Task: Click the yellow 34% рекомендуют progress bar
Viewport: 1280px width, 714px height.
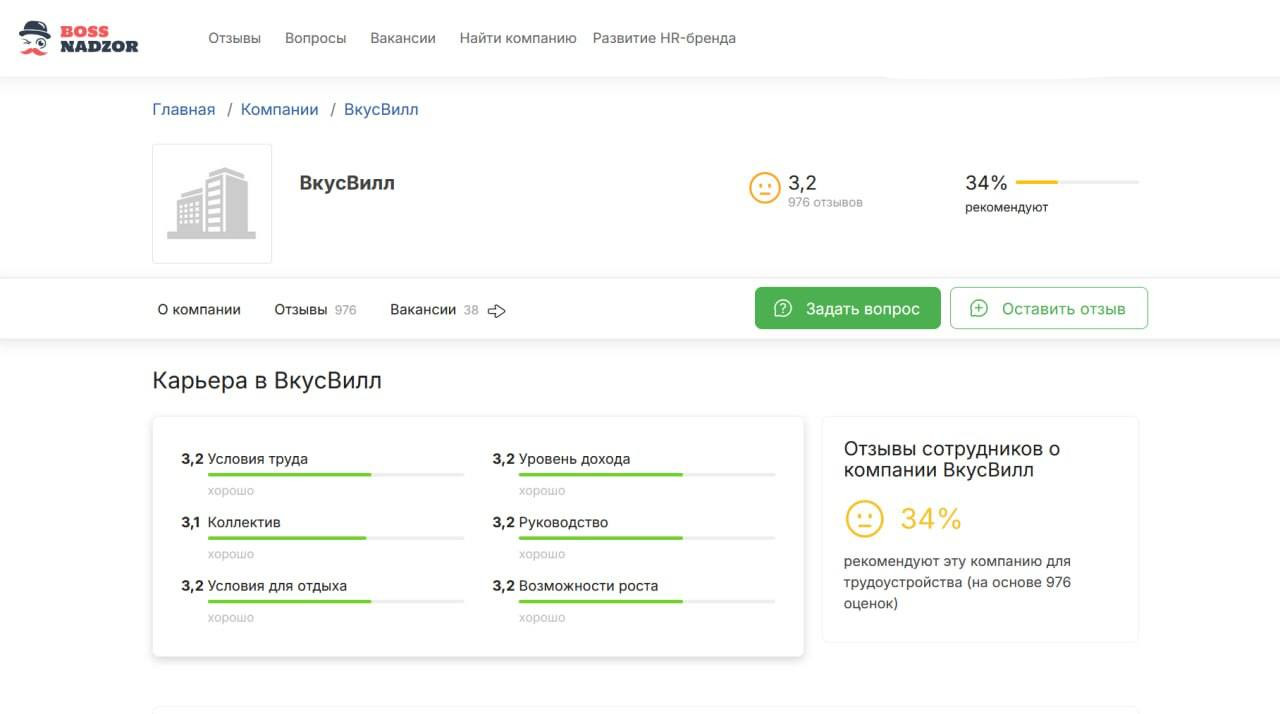Action: coord(1077,182)
